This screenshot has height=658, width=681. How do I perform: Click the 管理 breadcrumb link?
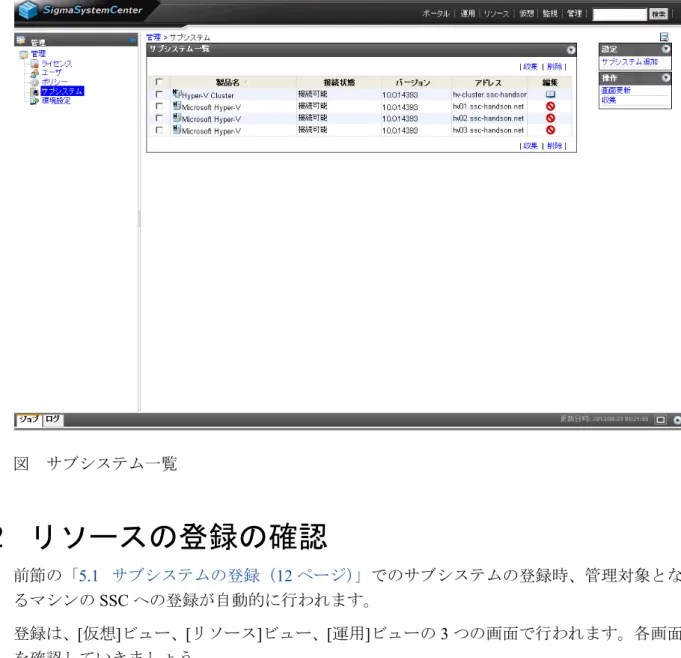153,37
